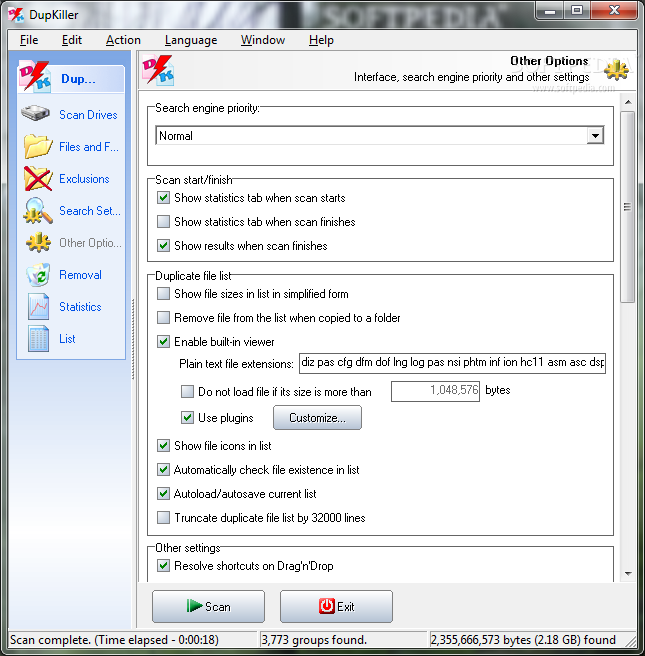
Task: Uncheck Show statistics tab when scan starts
Action: pos(163,197)
